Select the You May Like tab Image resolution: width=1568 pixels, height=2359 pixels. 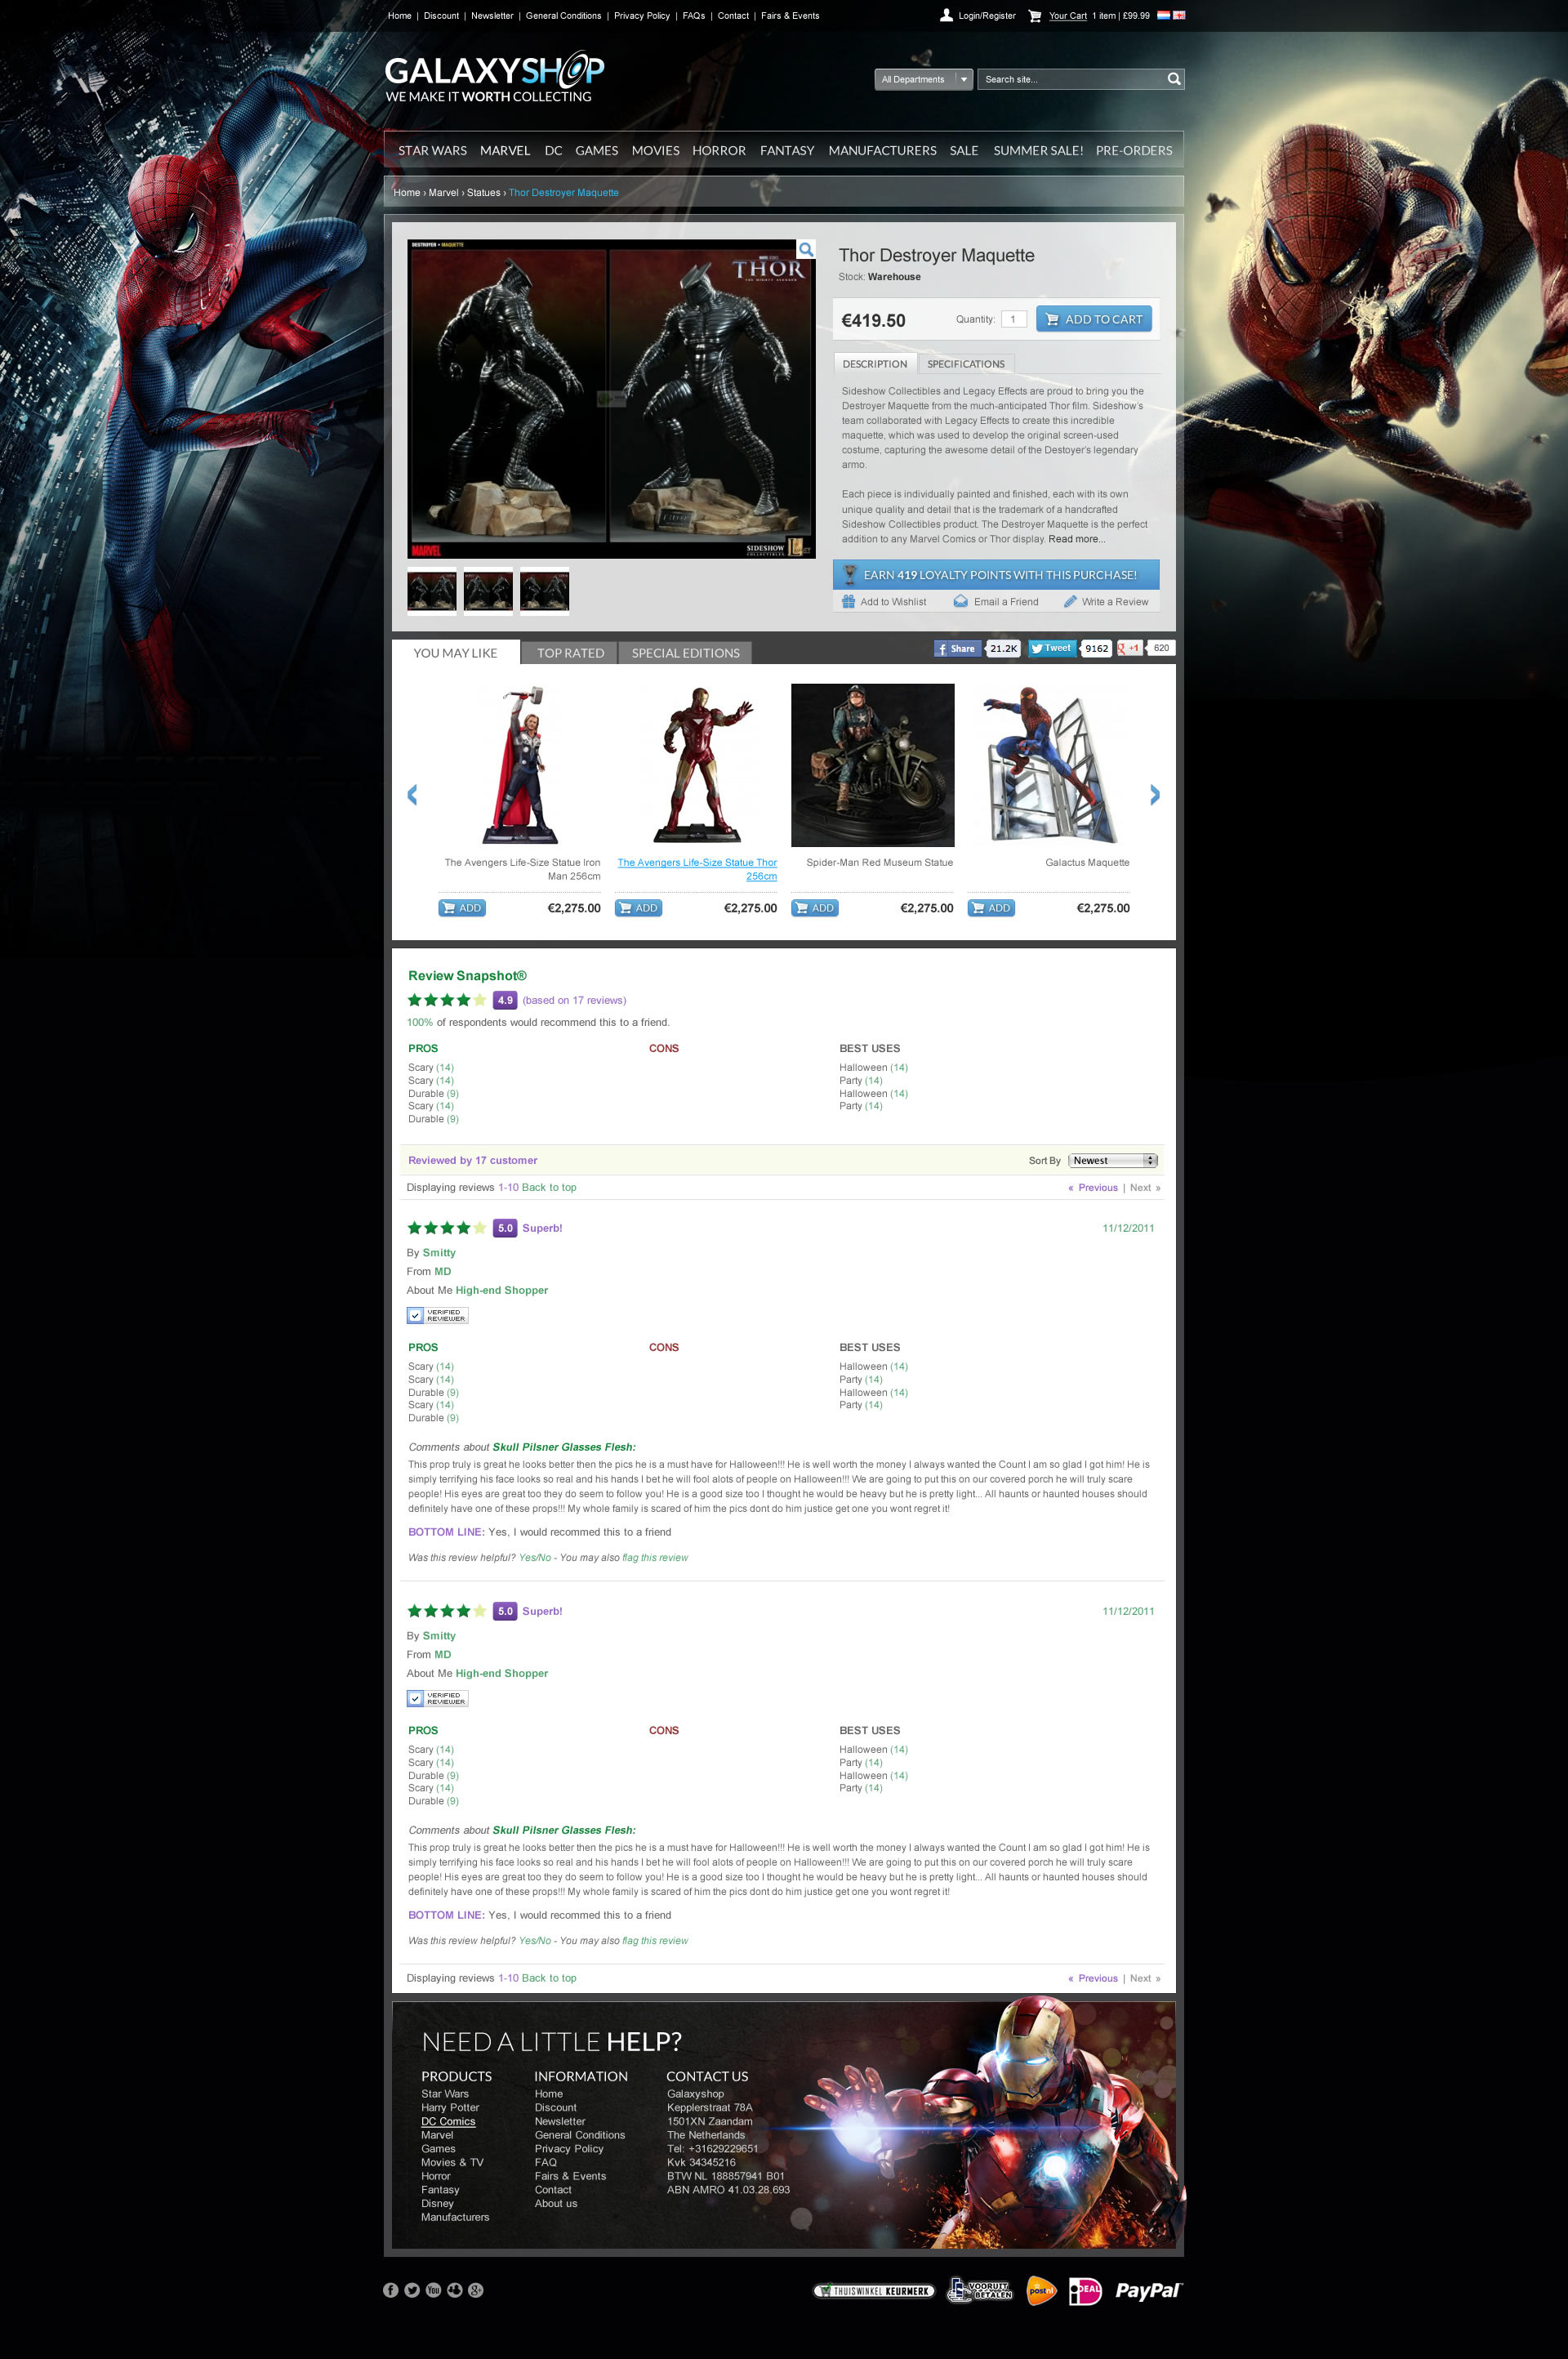click(x=455, y=653)
